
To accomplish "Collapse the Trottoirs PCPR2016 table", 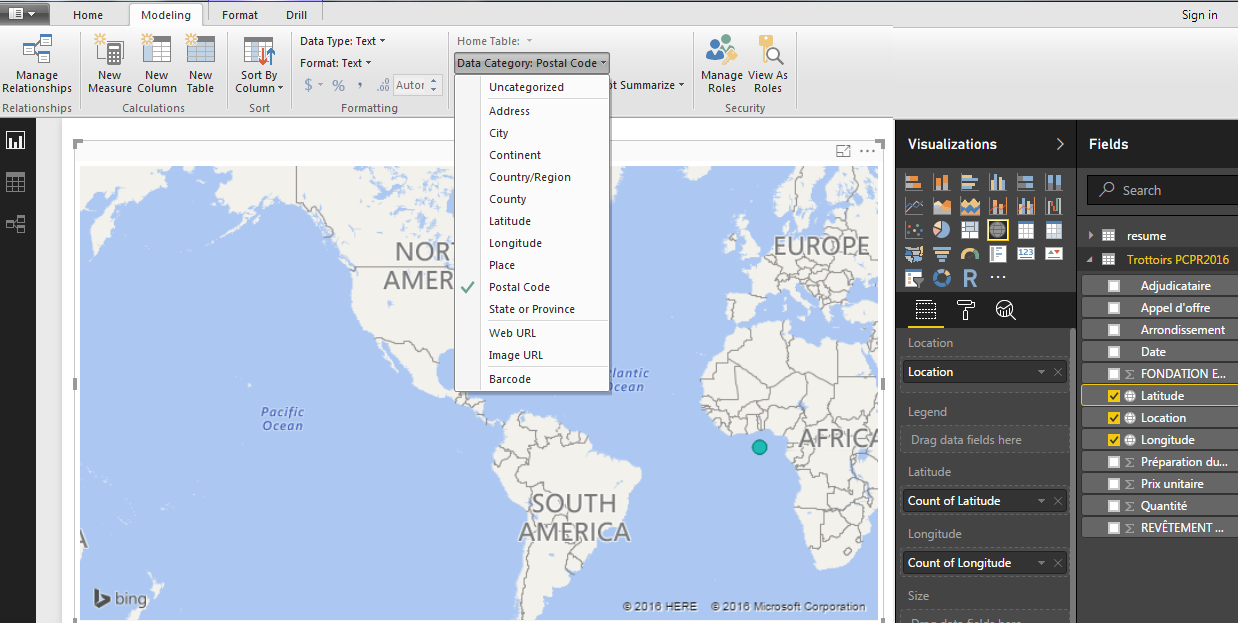I will [x=1091, y=259].
